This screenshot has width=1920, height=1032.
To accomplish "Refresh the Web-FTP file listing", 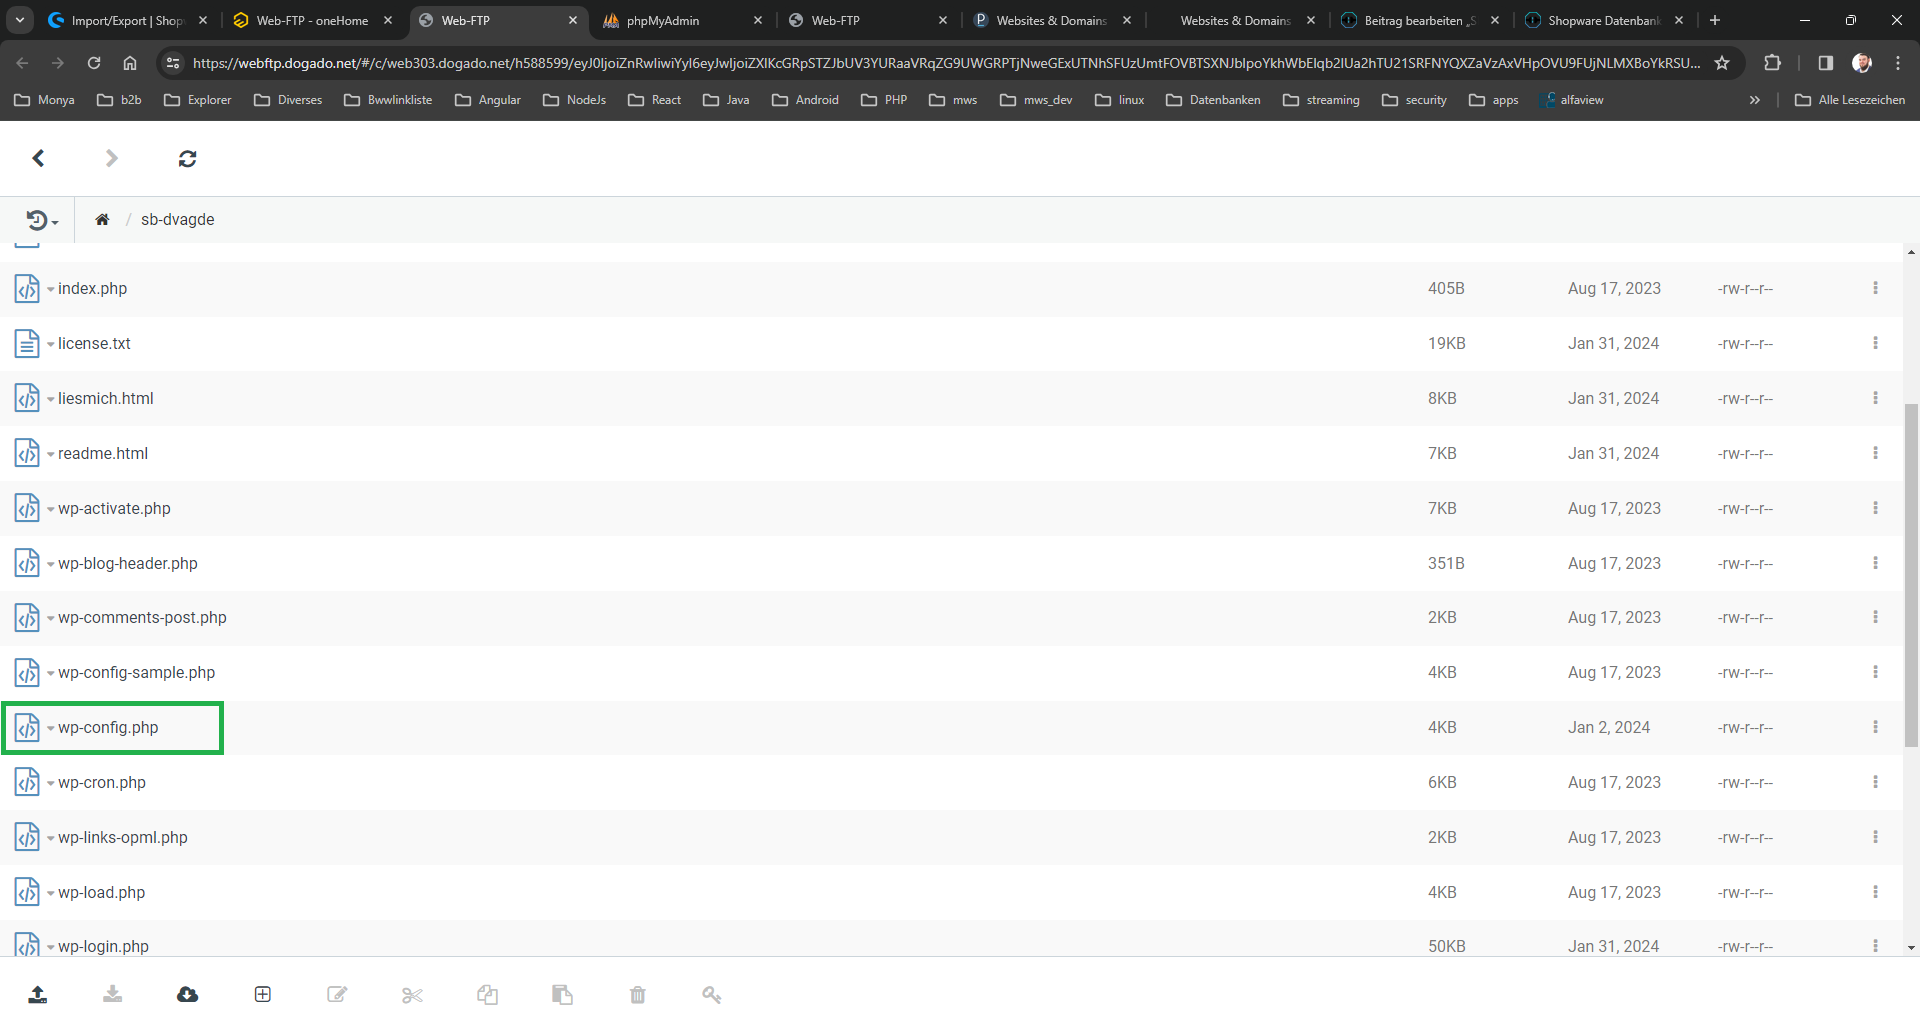I will [187, 158].
